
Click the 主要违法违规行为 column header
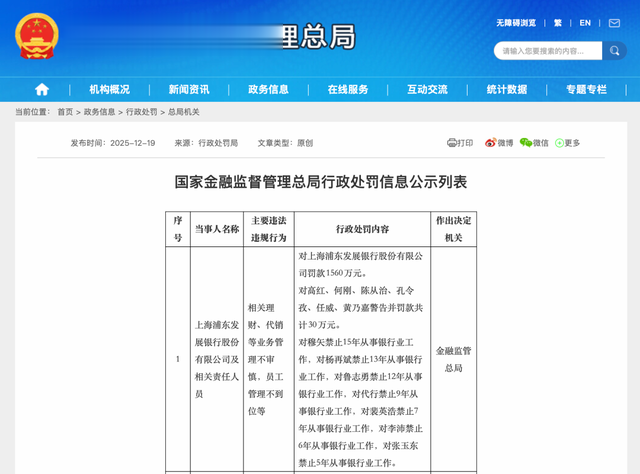click(269, 229)
